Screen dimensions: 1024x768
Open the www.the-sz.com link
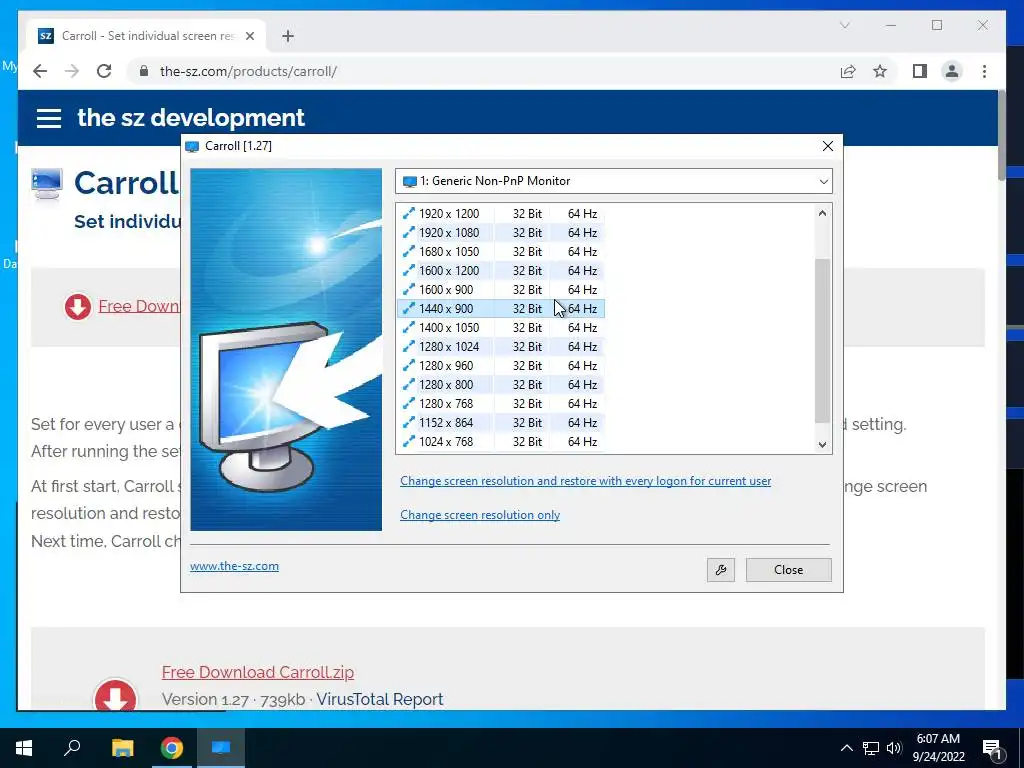tap(234, 566)
